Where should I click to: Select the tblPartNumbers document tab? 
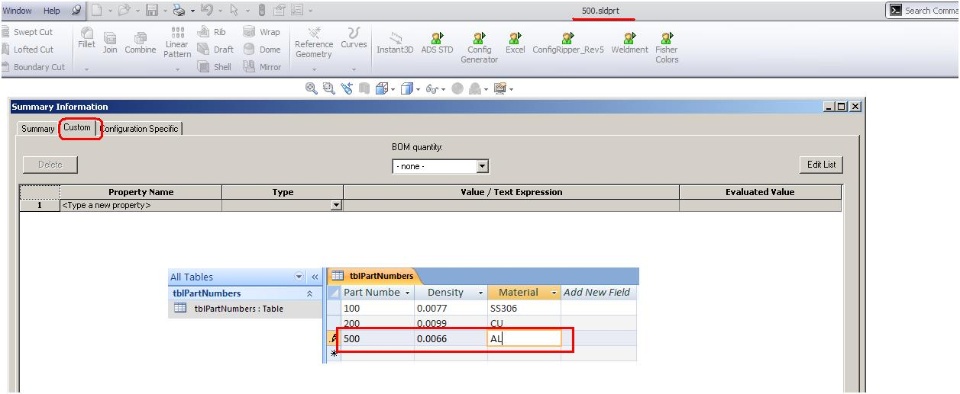click(374, 276)
